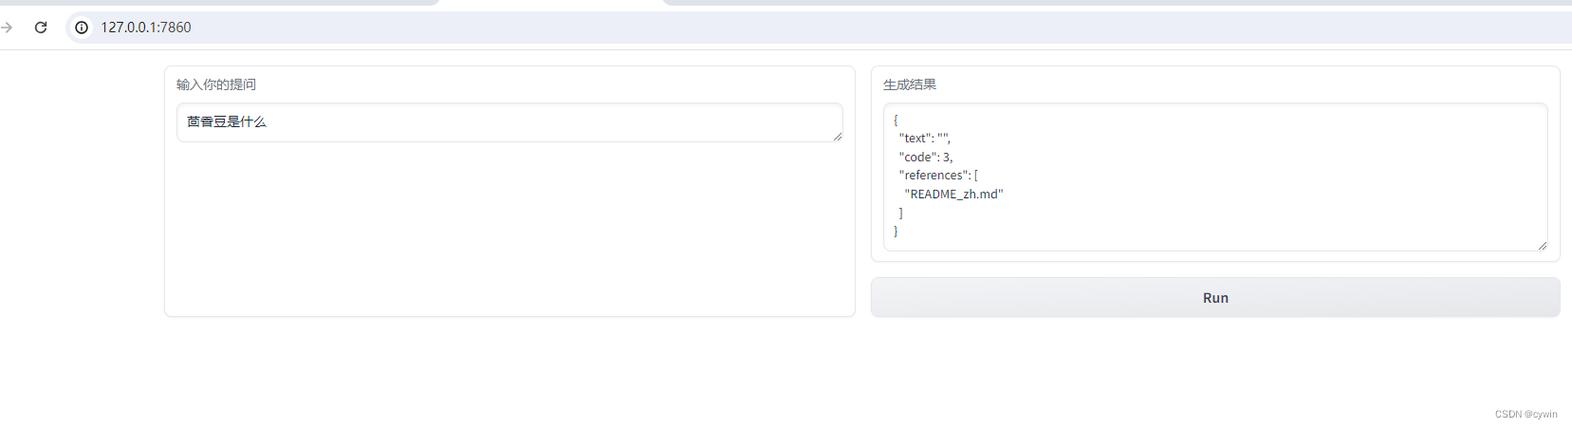Viewport: 1572px width, 428px height.
Task: Click the 生成结果 label
Action: click(x=910, y=84)
